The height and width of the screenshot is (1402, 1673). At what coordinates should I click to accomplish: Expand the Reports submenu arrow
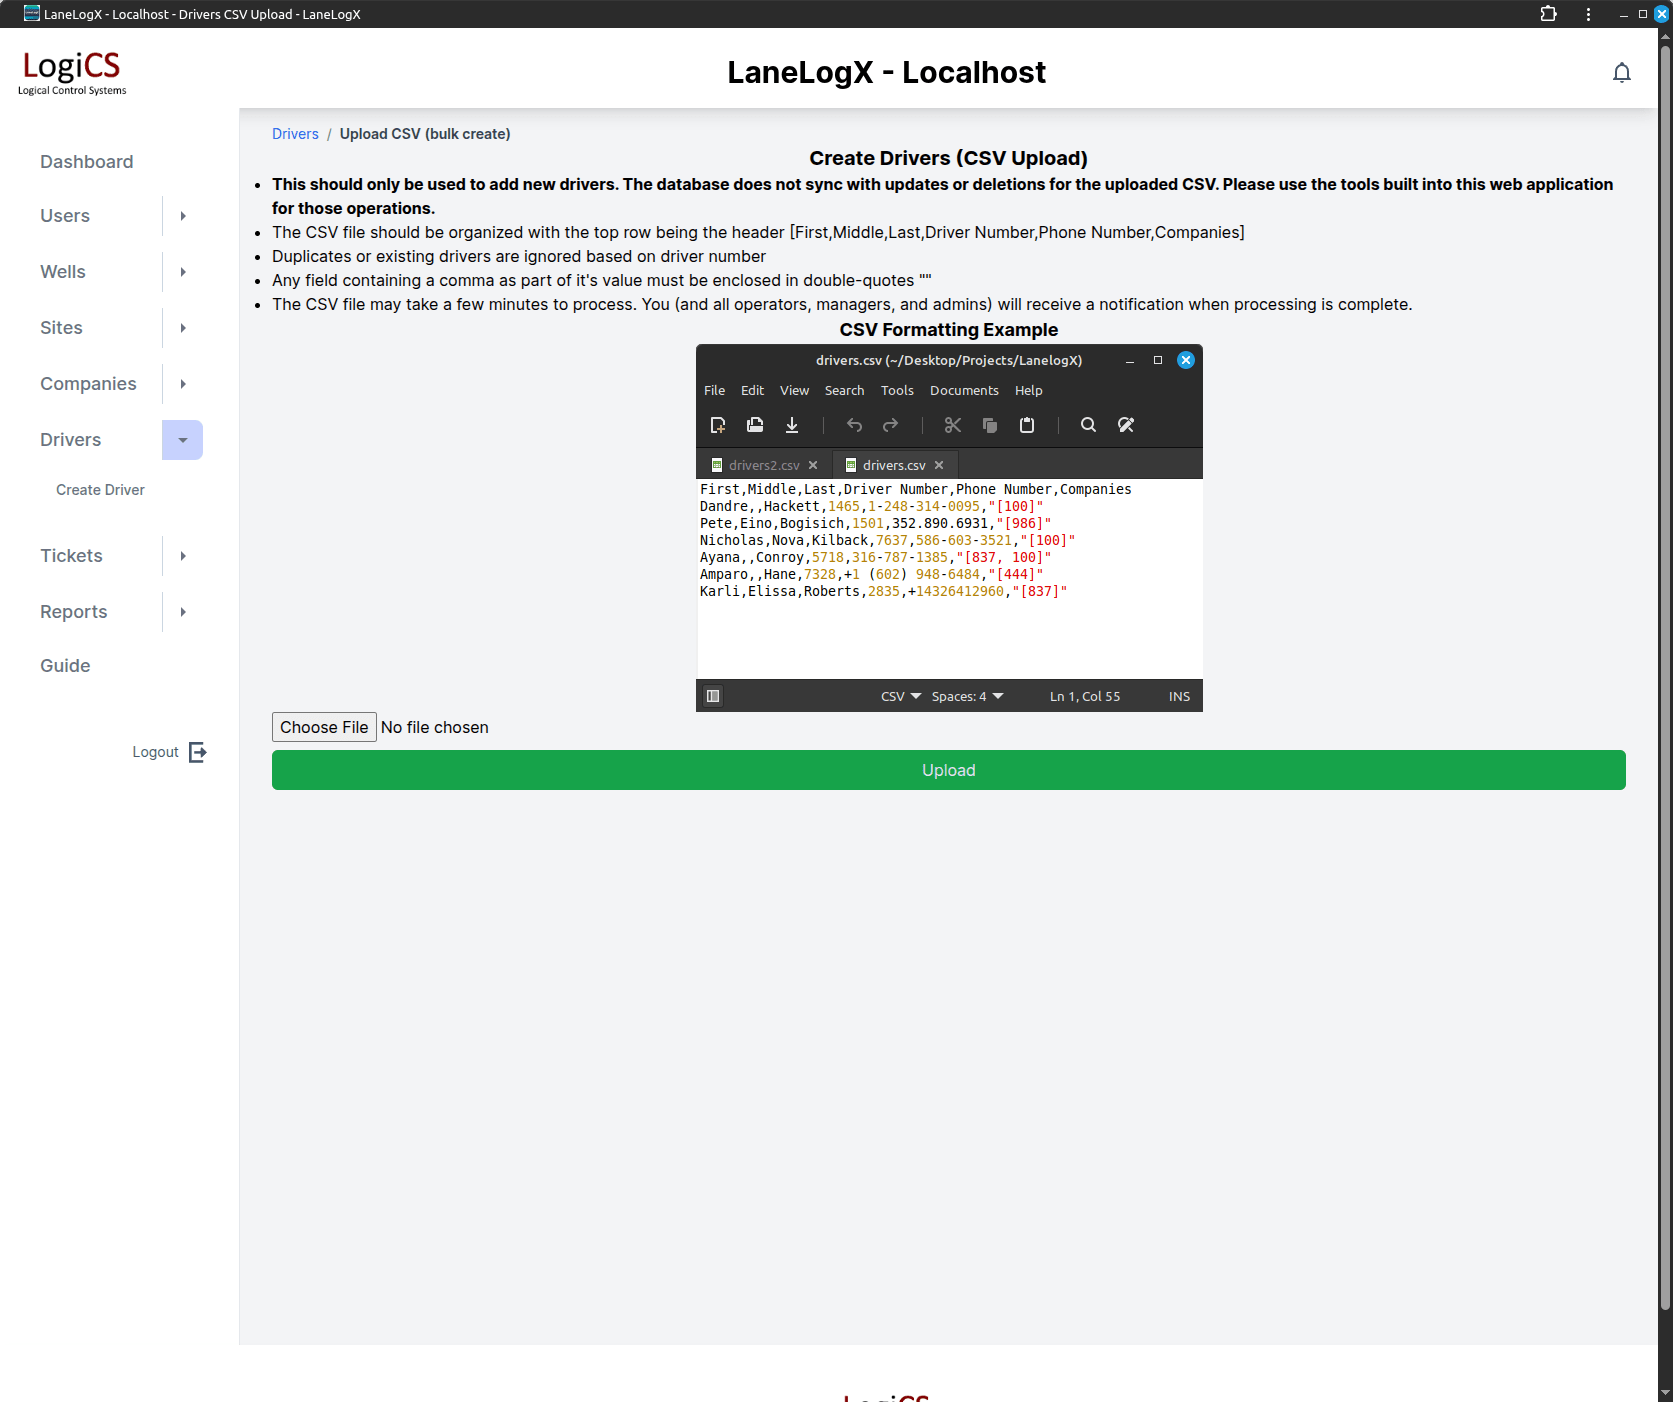click(183, 612)
